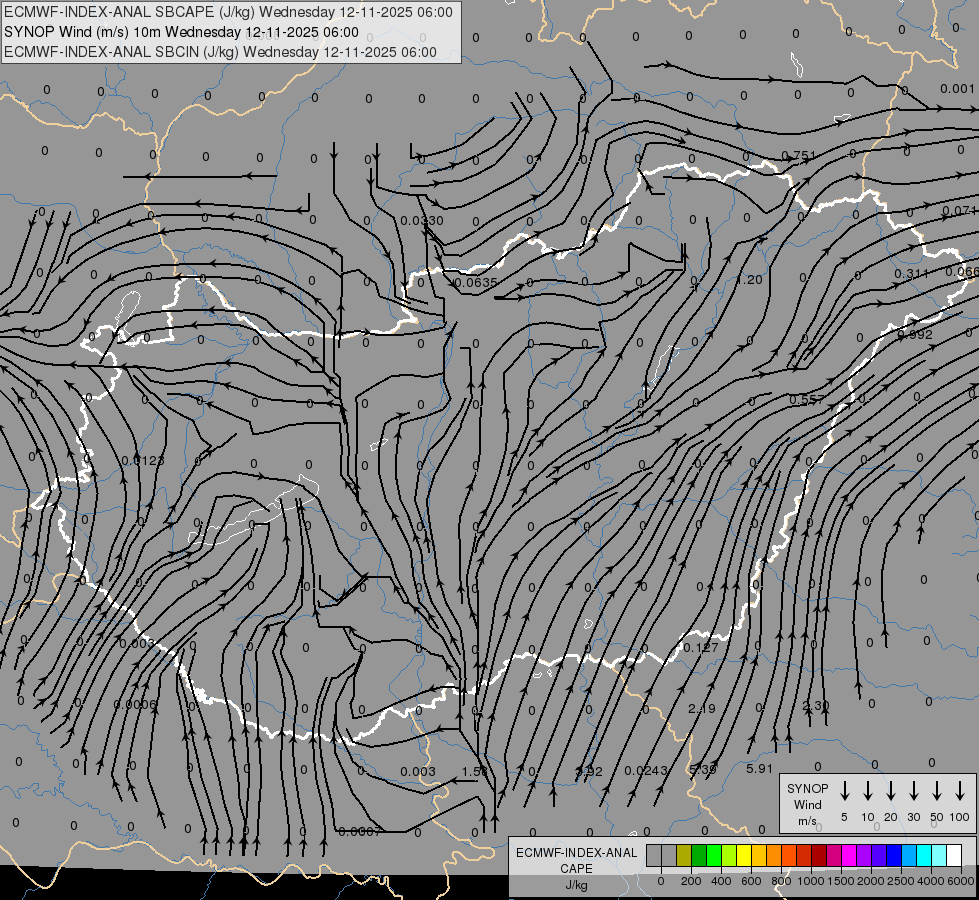Click the 2500 tick label in the CAPE legend

[x=901, y=881]
